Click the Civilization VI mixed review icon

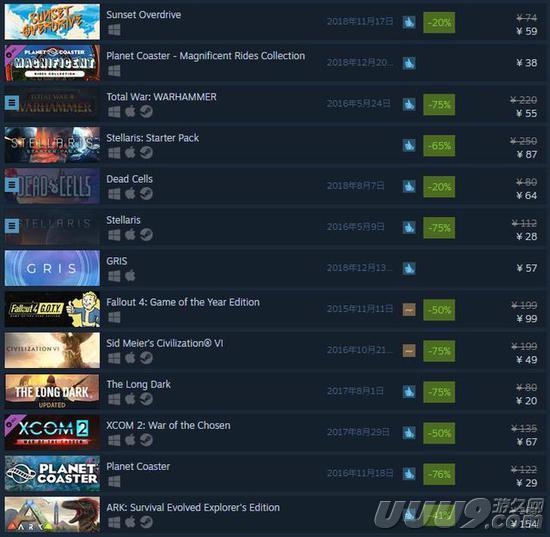pos(409,350)
